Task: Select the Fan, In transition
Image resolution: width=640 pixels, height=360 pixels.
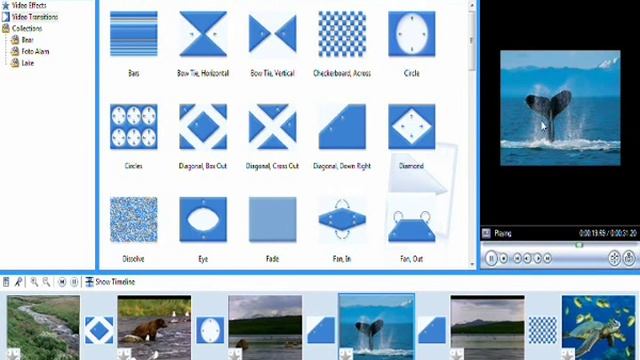Action: (x=342, y=220)
